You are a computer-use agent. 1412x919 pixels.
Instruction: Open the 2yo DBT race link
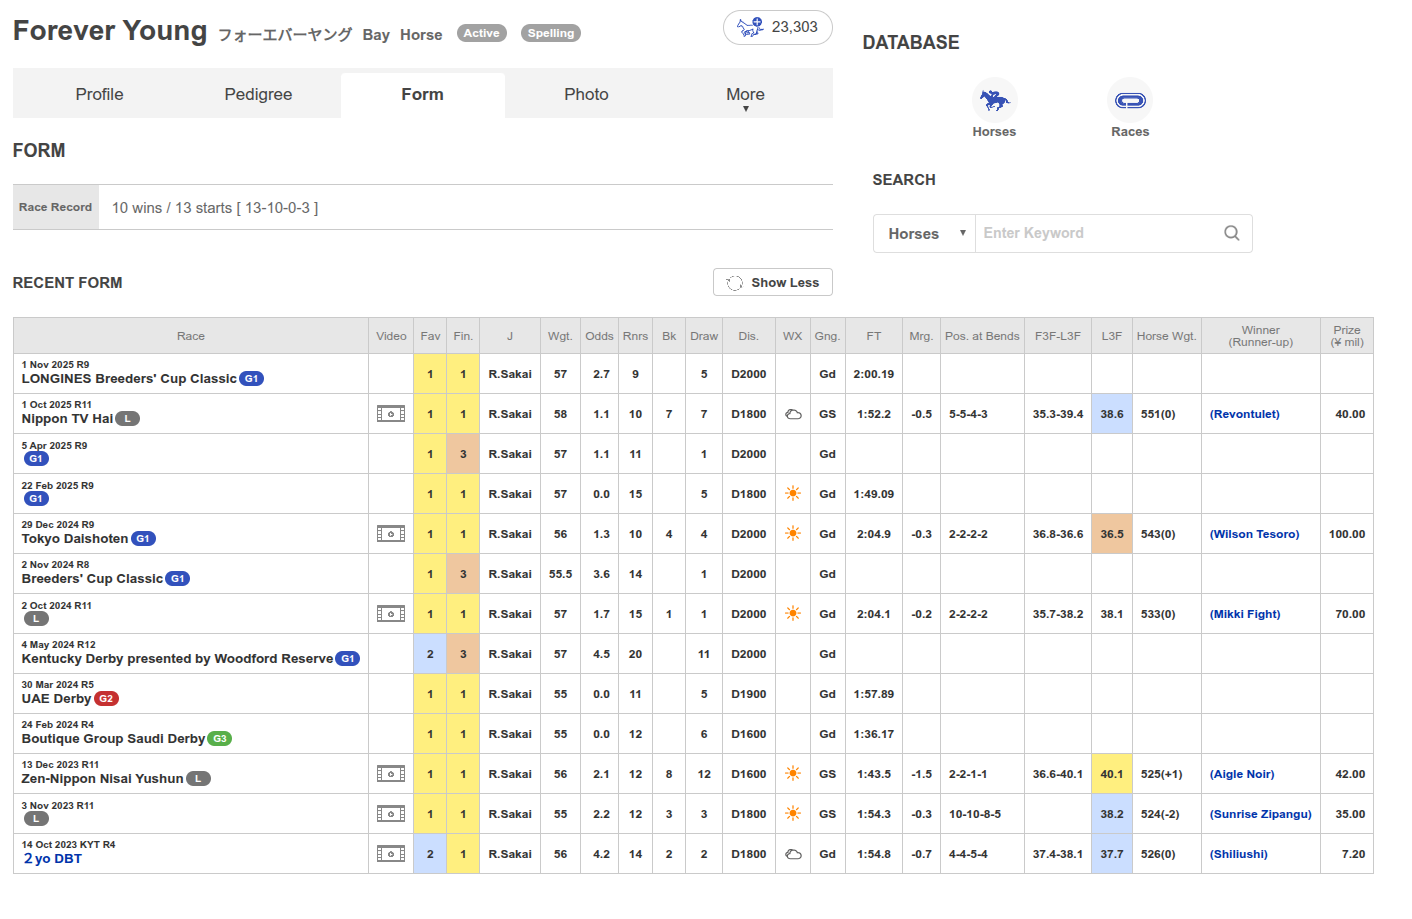click(52, 859)
